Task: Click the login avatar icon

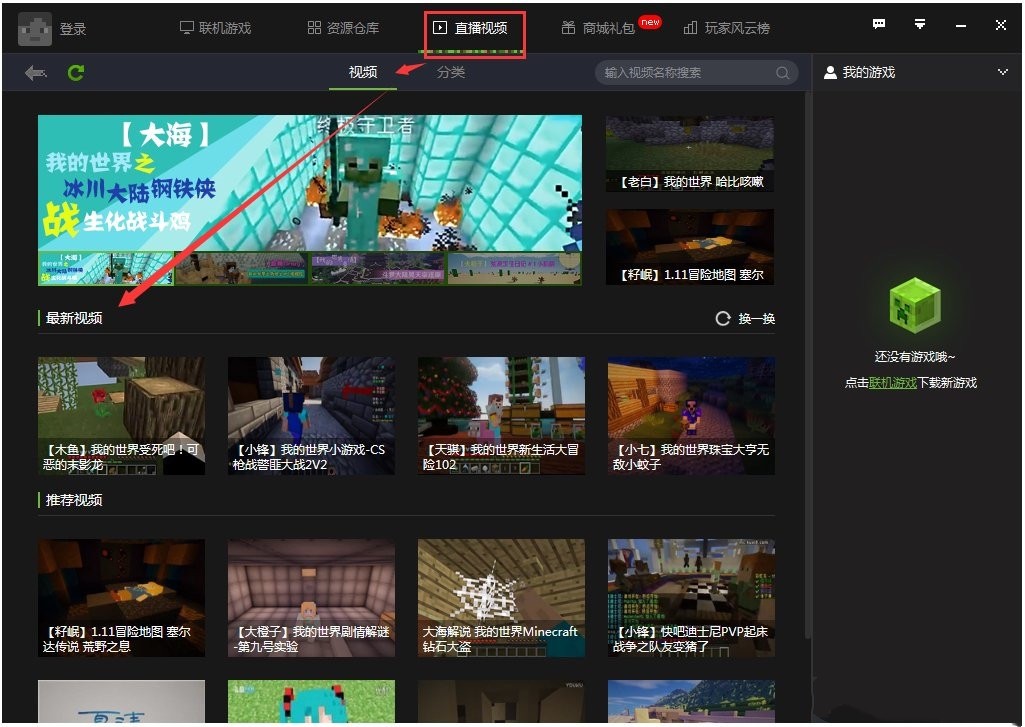Action: point(35,28)
